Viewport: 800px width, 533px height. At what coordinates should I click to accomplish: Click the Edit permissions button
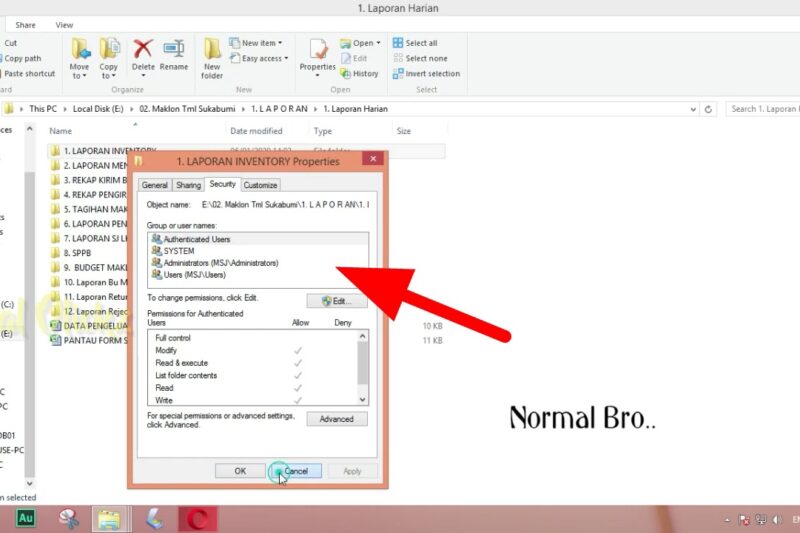click(x=337, y=300)
